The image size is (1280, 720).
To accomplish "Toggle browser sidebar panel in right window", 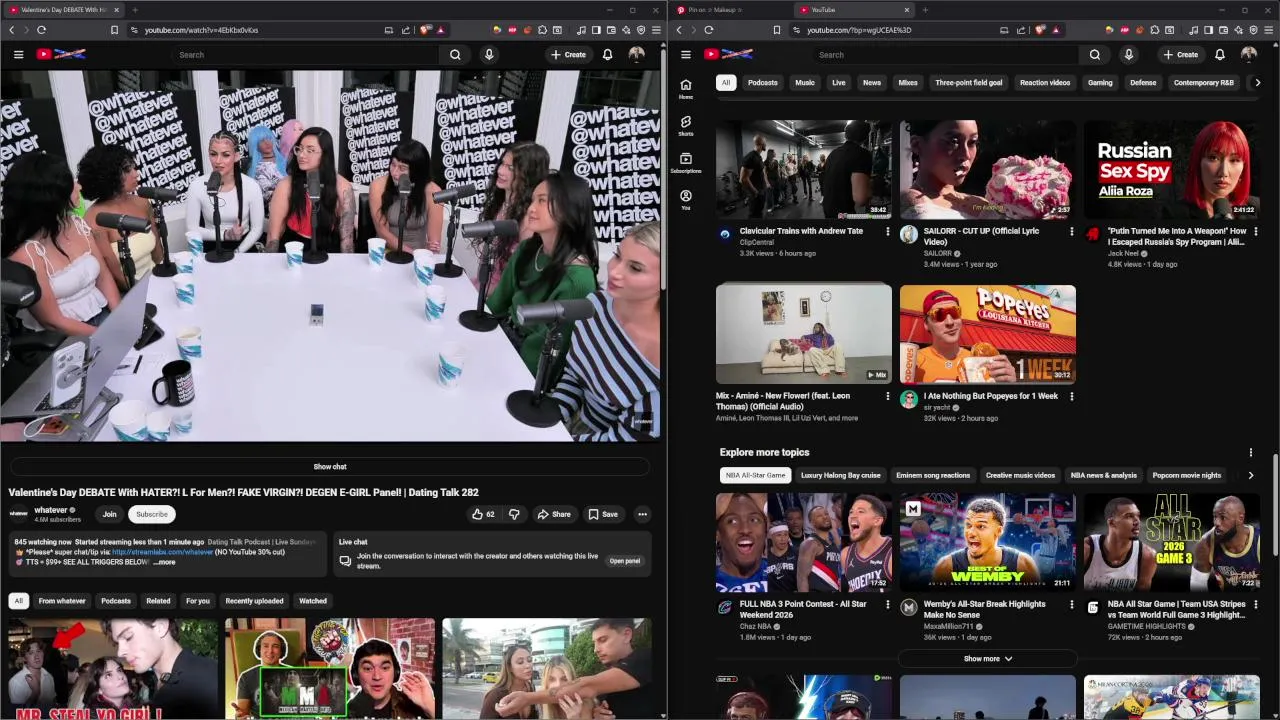I will (1209, 30).
